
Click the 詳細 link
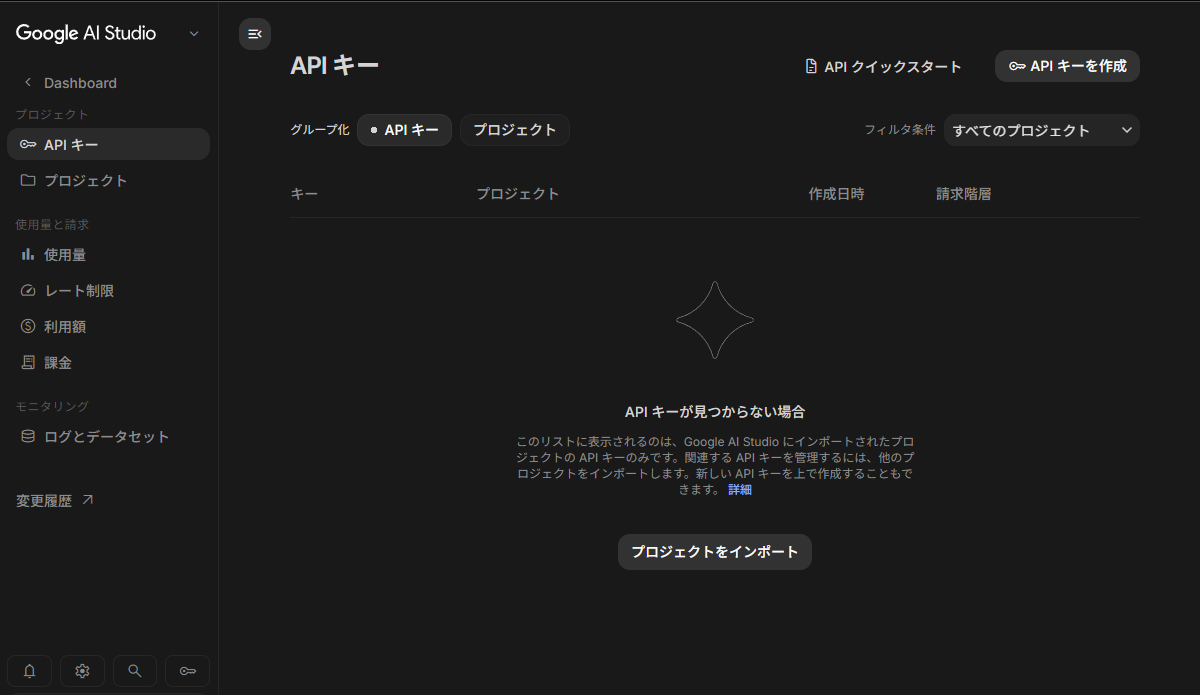pos(740,490)
